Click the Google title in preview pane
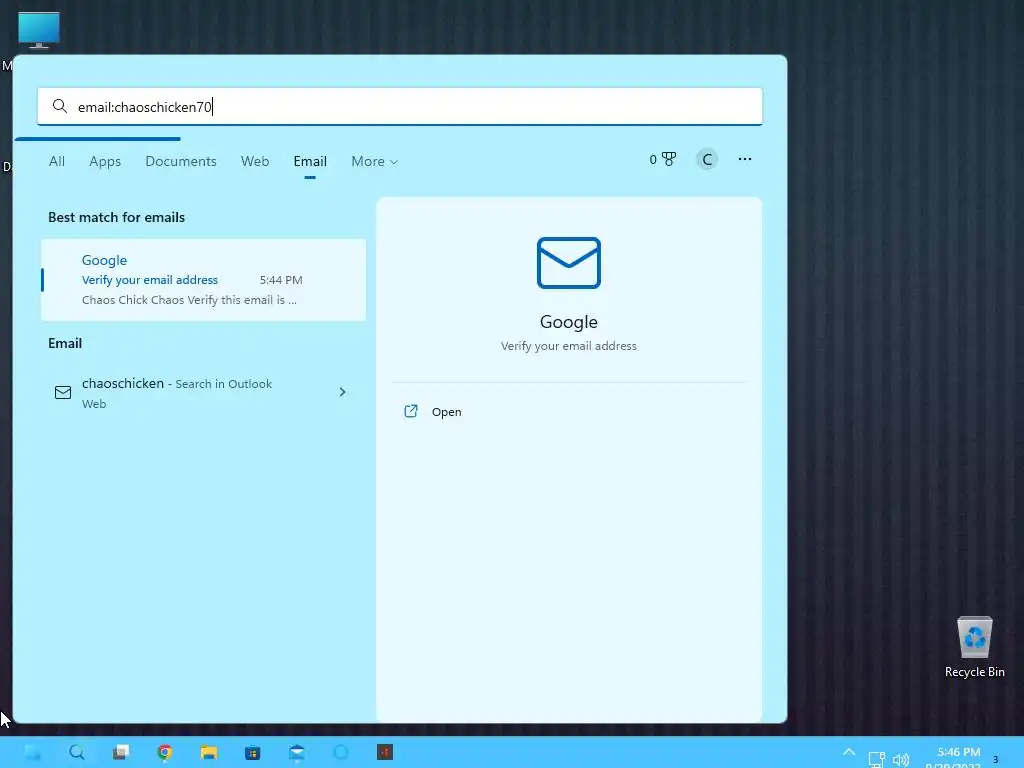The image size is (1024, 768). click(569, 322)
